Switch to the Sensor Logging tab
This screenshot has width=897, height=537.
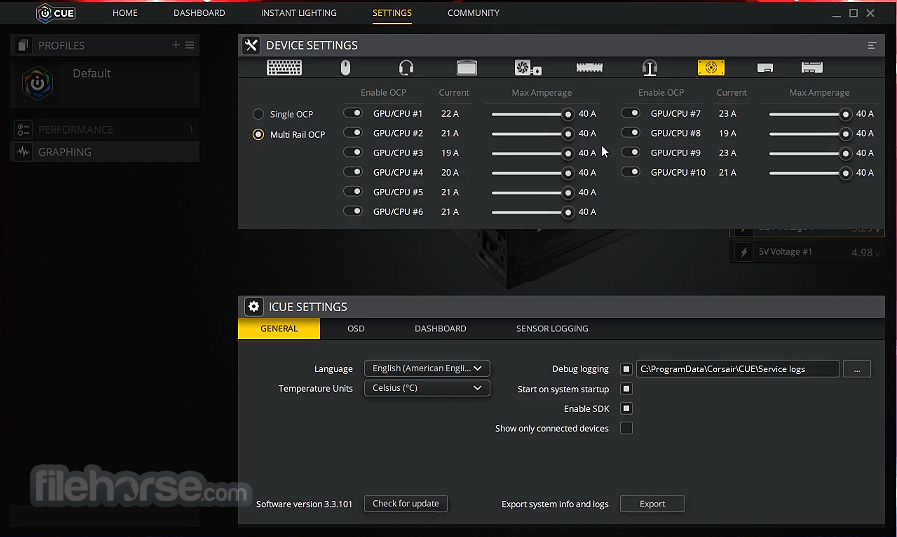tap(552, 328)
